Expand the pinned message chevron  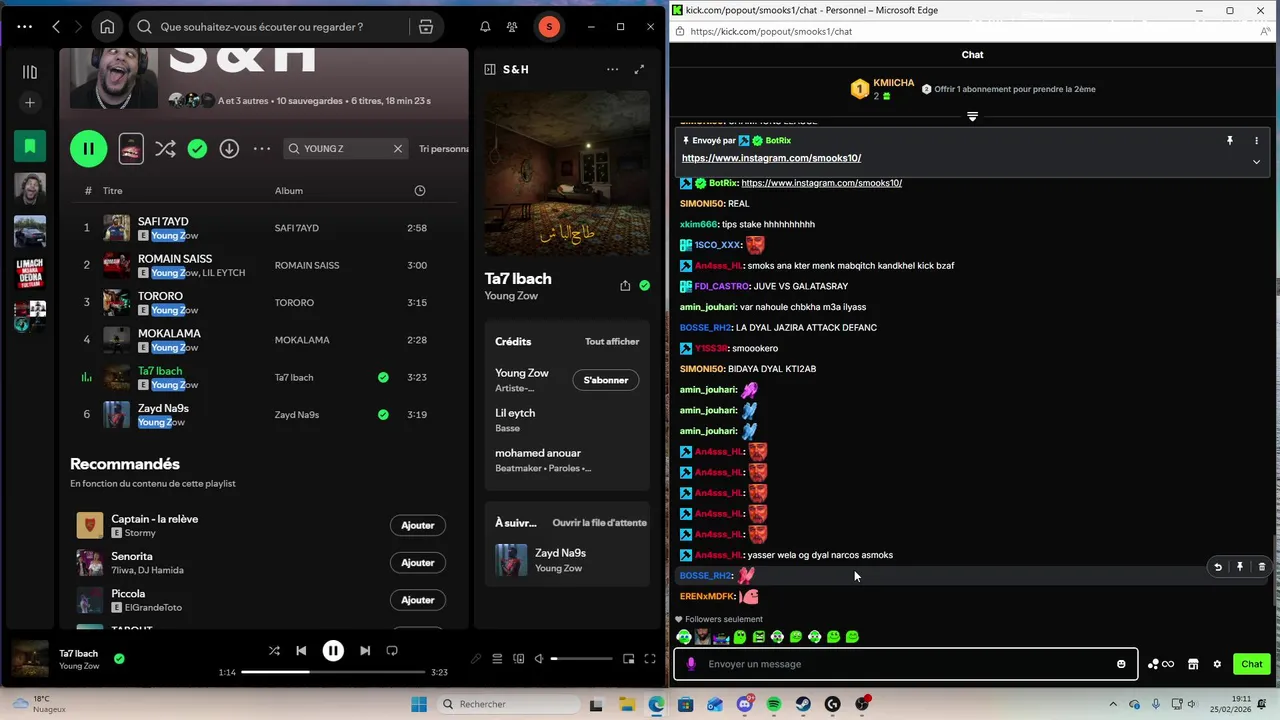coord(1257,162)
